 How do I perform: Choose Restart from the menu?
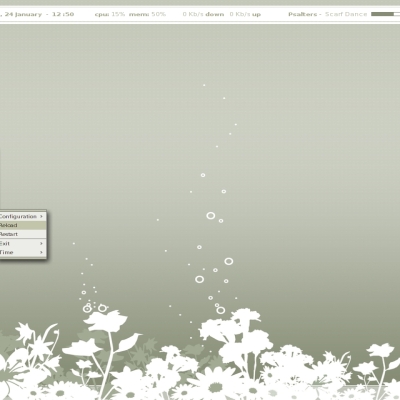pyautogui.click(x=23, y=234)
